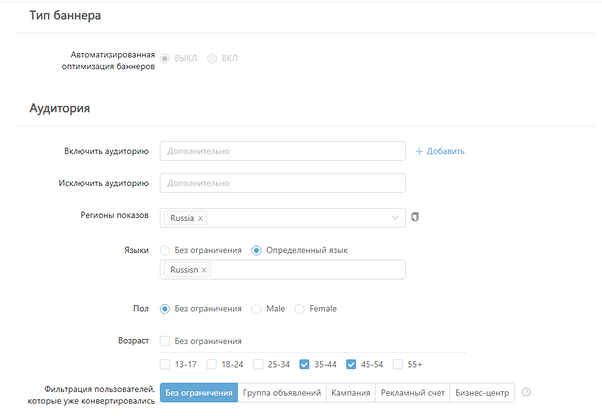Remove the Russia region tag
Screen dimensions: 602x418
tap(200, 218)
